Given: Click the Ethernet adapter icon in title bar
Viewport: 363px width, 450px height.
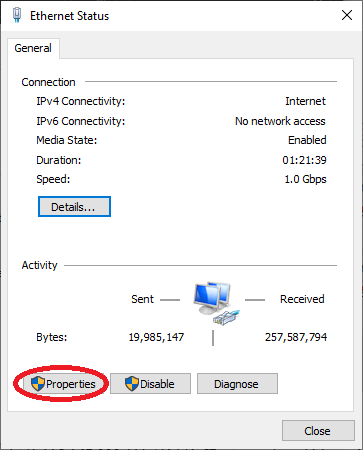Looking at the screenshot, I should (17, 15).
